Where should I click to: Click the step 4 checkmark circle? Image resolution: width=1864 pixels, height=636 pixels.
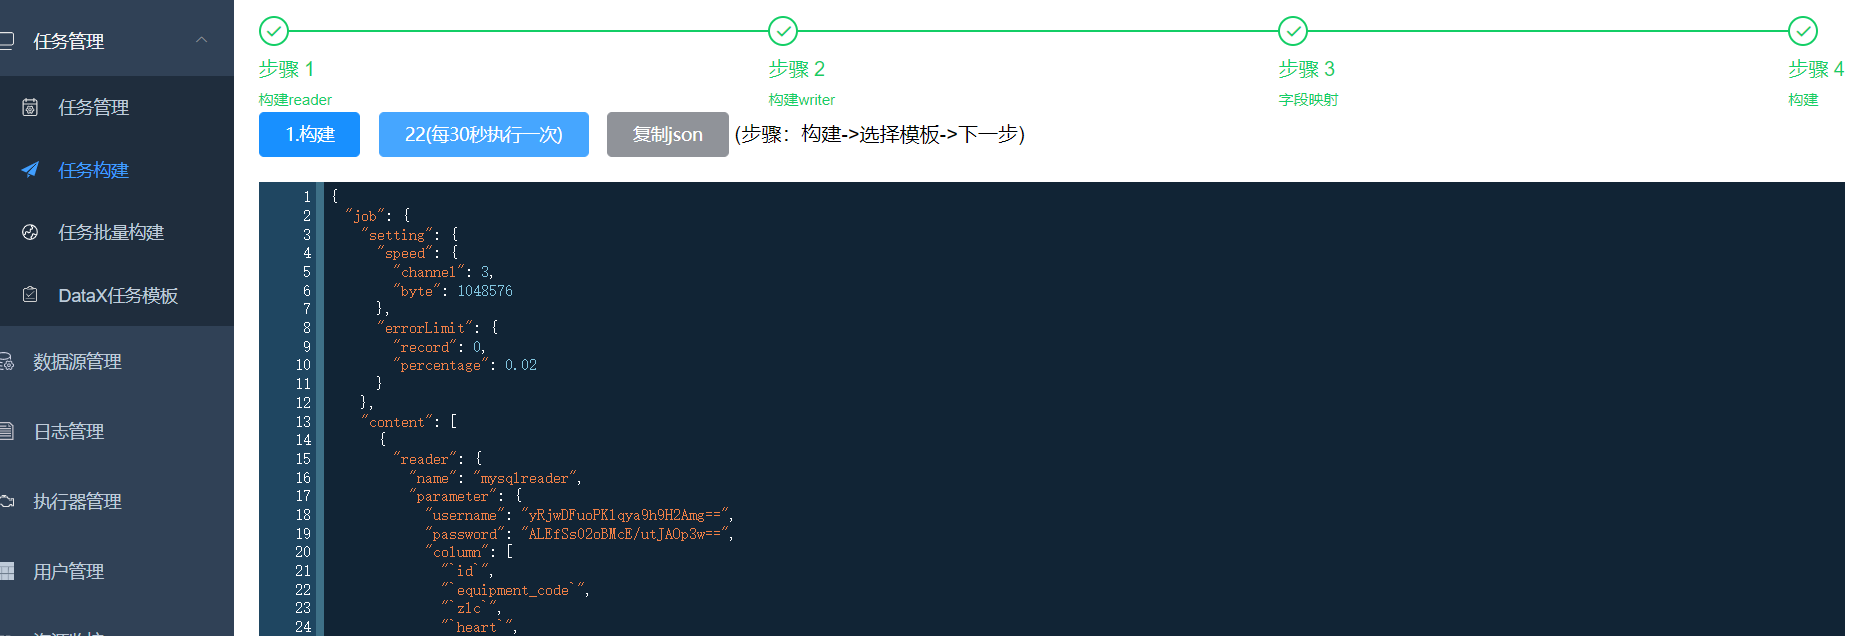point(1803,31)
